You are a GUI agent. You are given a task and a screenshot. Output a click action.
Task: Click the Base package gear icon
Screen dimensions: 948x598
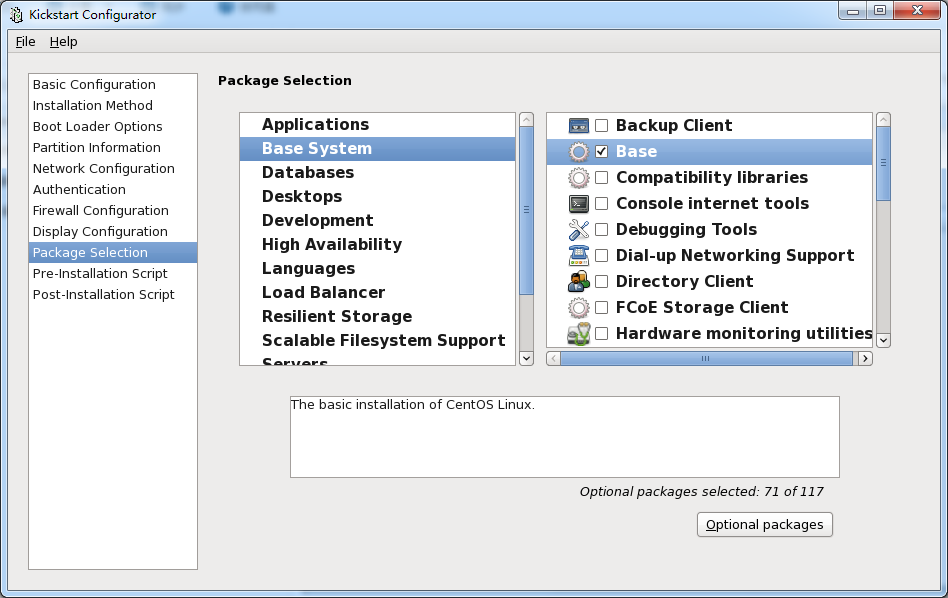tap(579, 152)
